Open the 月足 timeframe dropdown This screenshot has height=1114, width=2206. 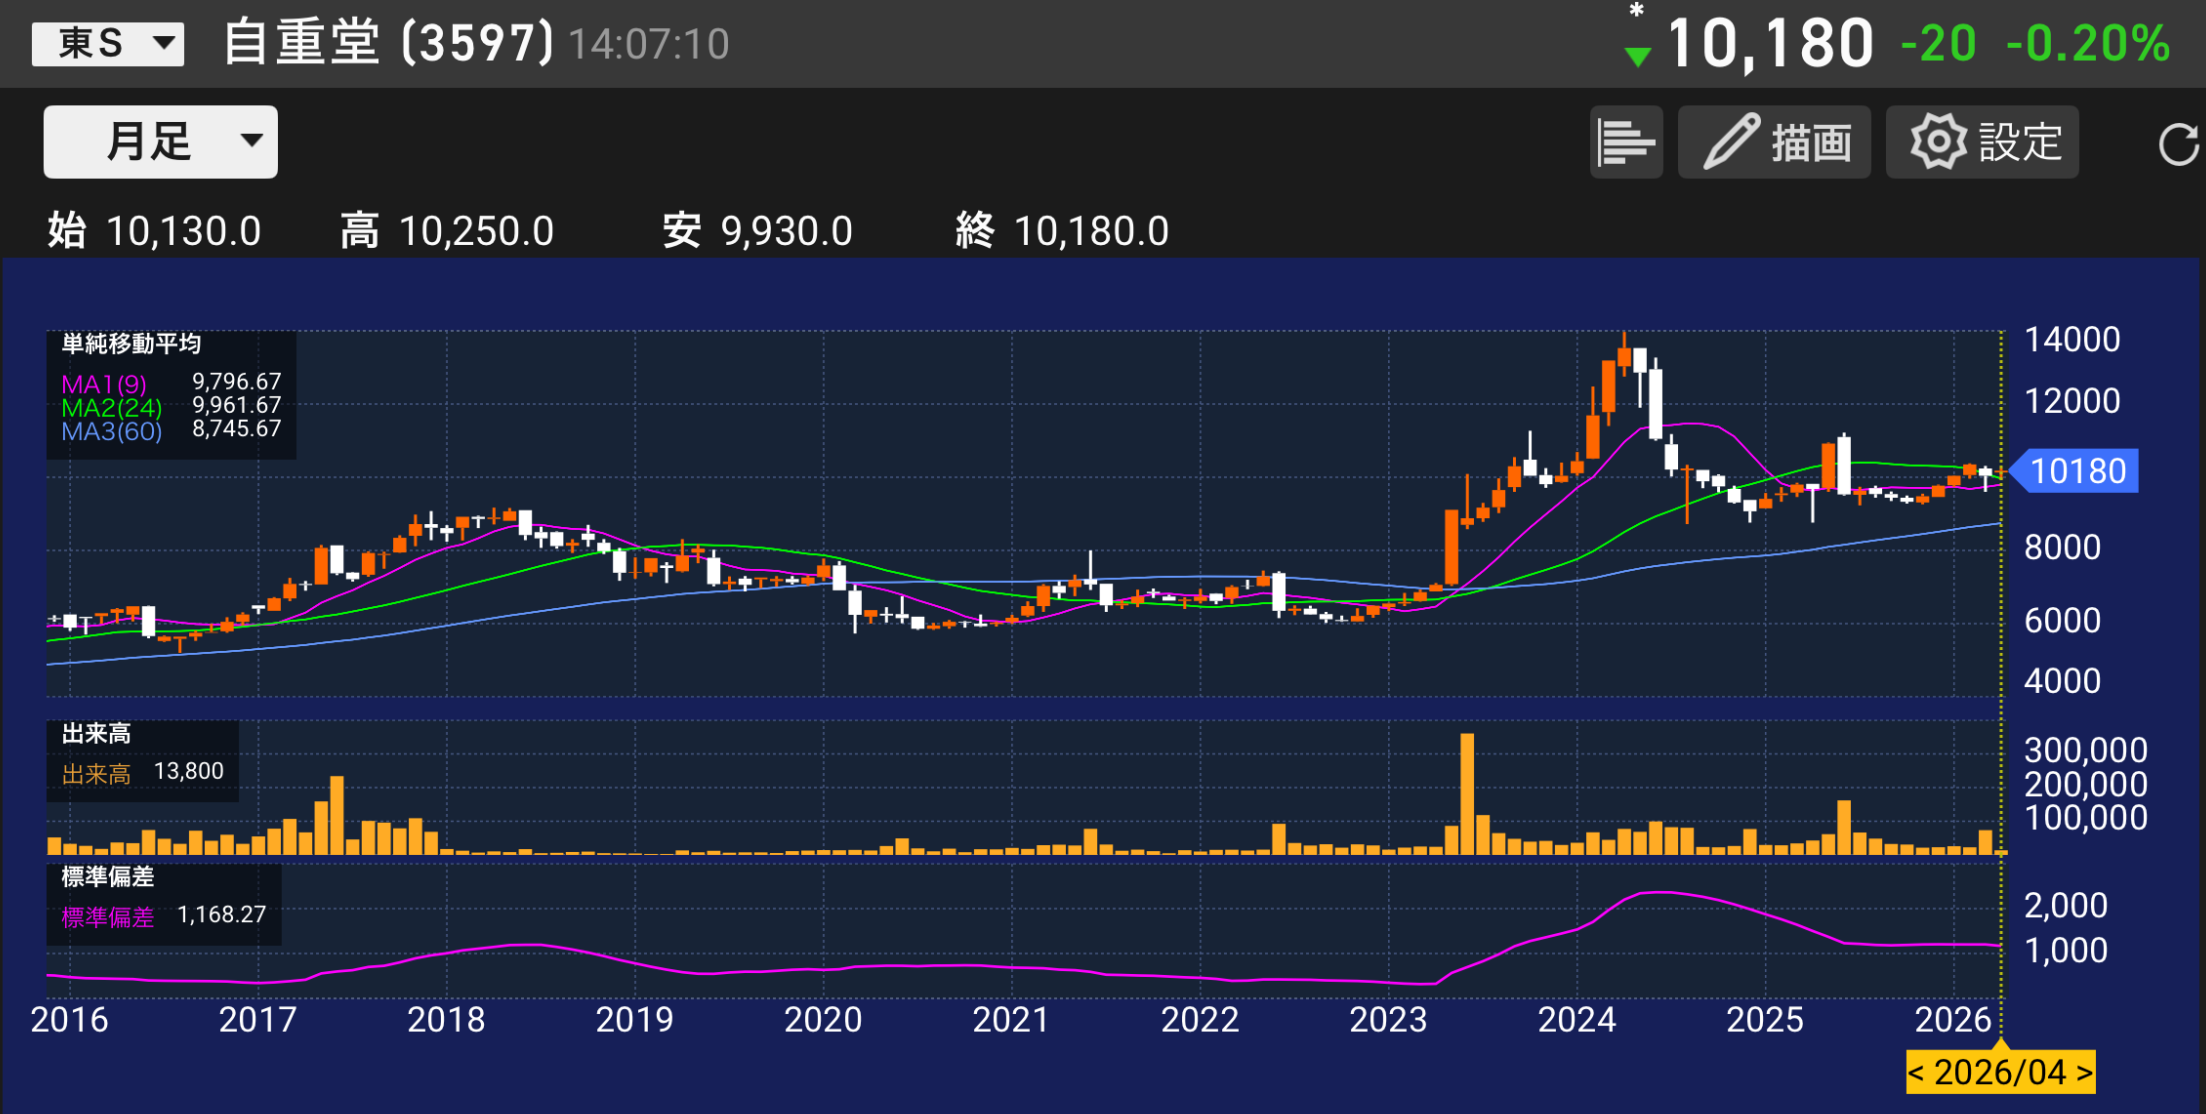(x=160, y=142)
